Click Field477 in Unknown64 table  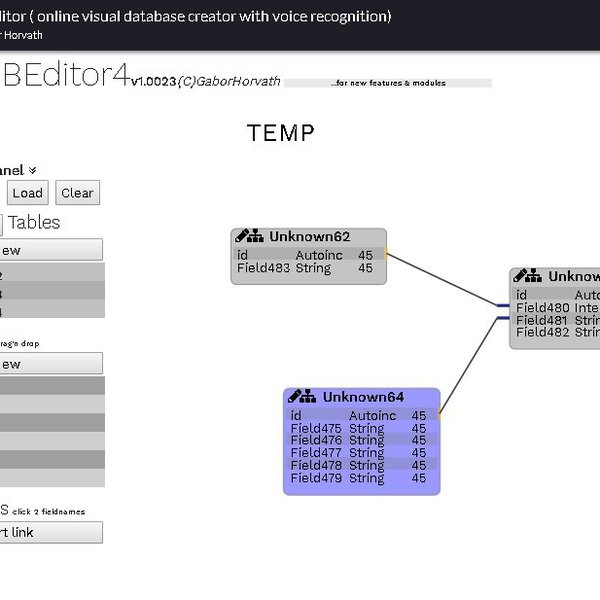316,453
